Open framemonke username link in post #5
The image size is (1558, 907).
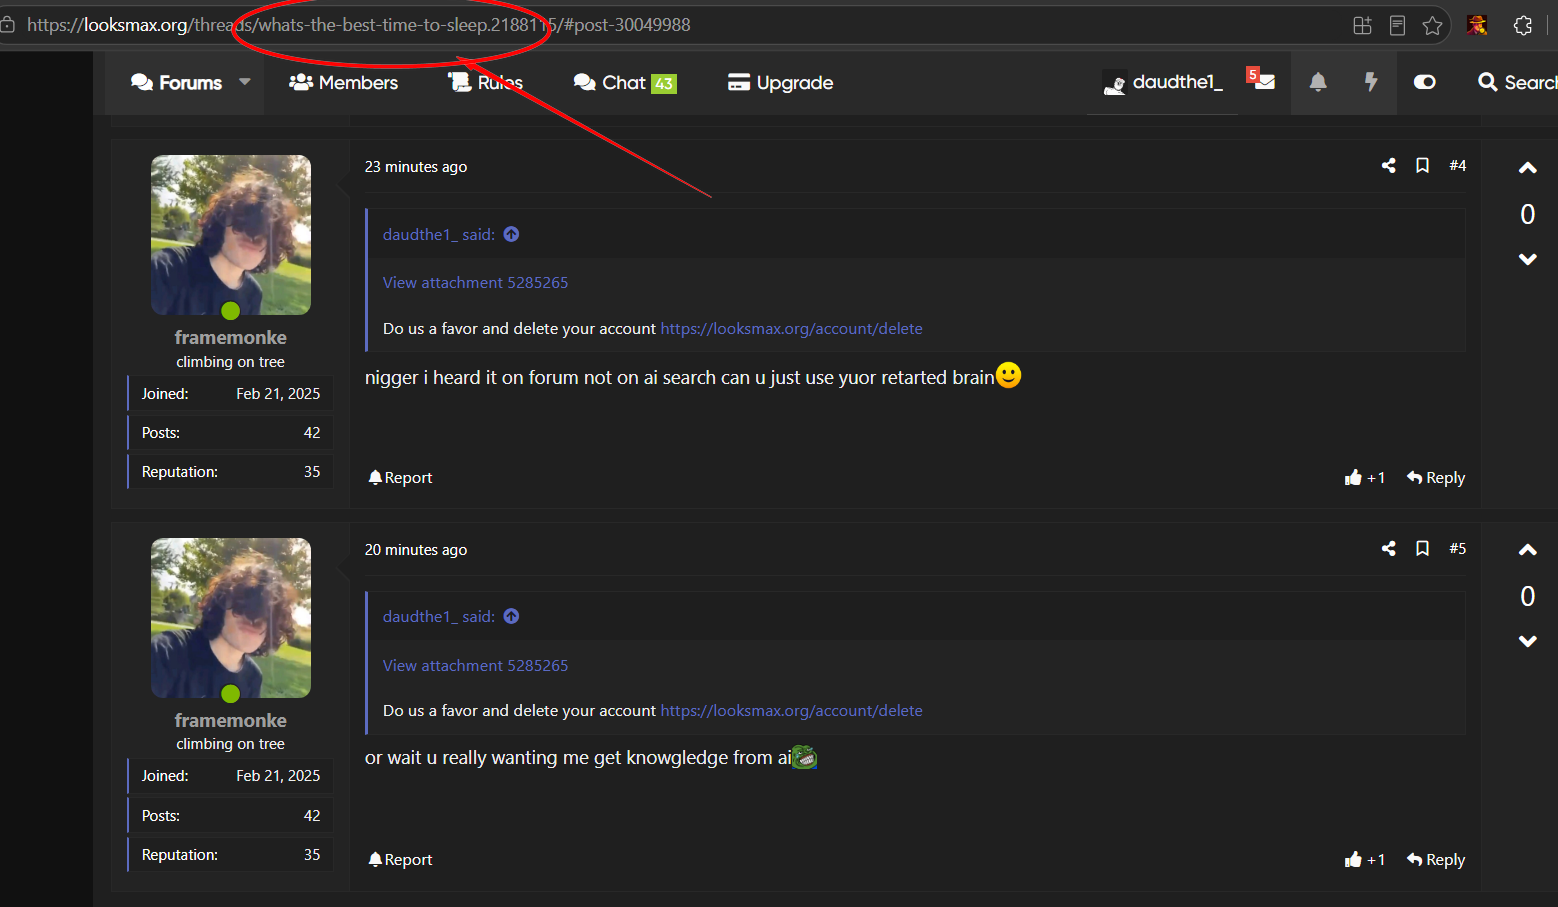tap(231, 721)
